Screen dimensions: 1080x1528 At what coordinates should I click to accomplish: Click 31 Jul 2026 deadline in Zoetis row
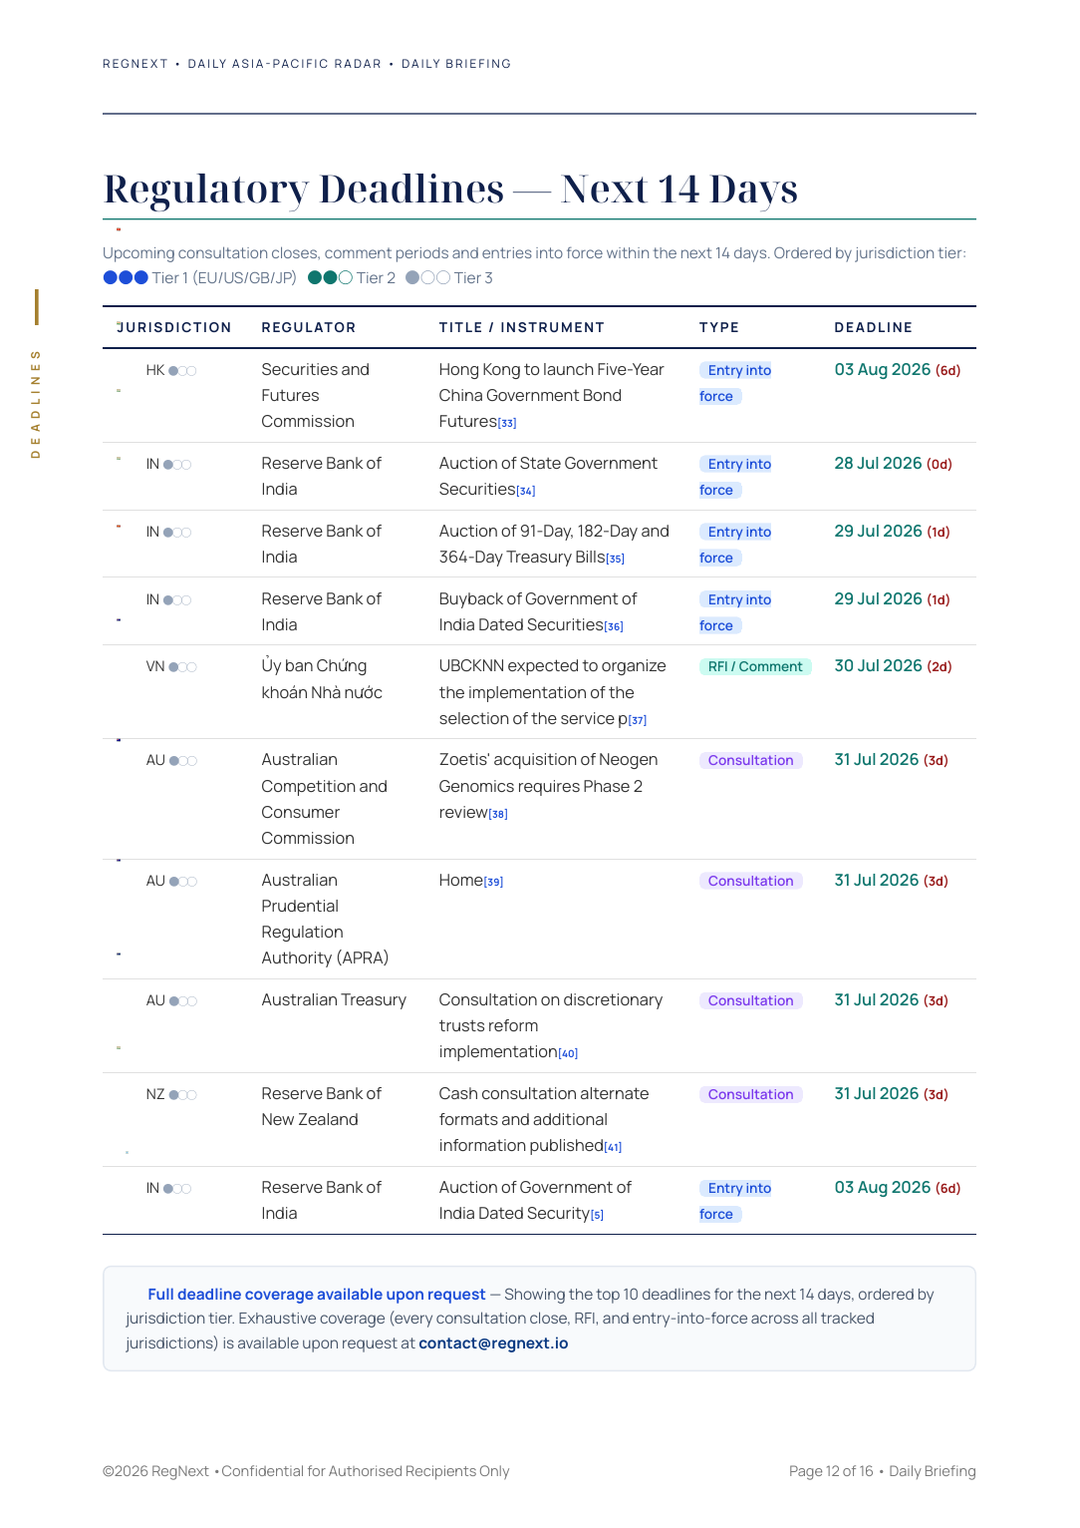click(891, 759)
